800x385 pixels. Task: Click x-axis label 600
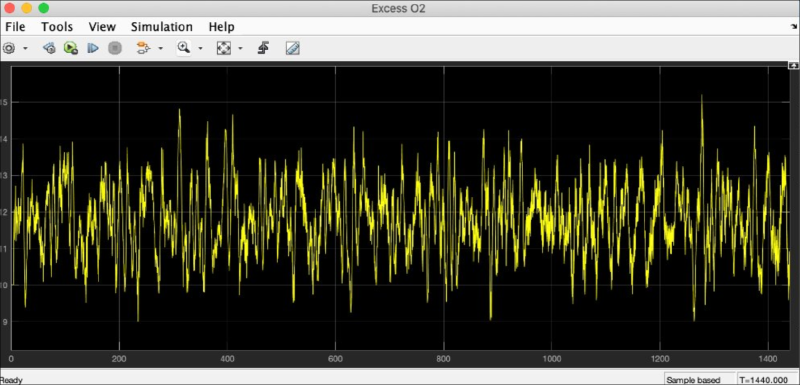[x=335, y=358]
